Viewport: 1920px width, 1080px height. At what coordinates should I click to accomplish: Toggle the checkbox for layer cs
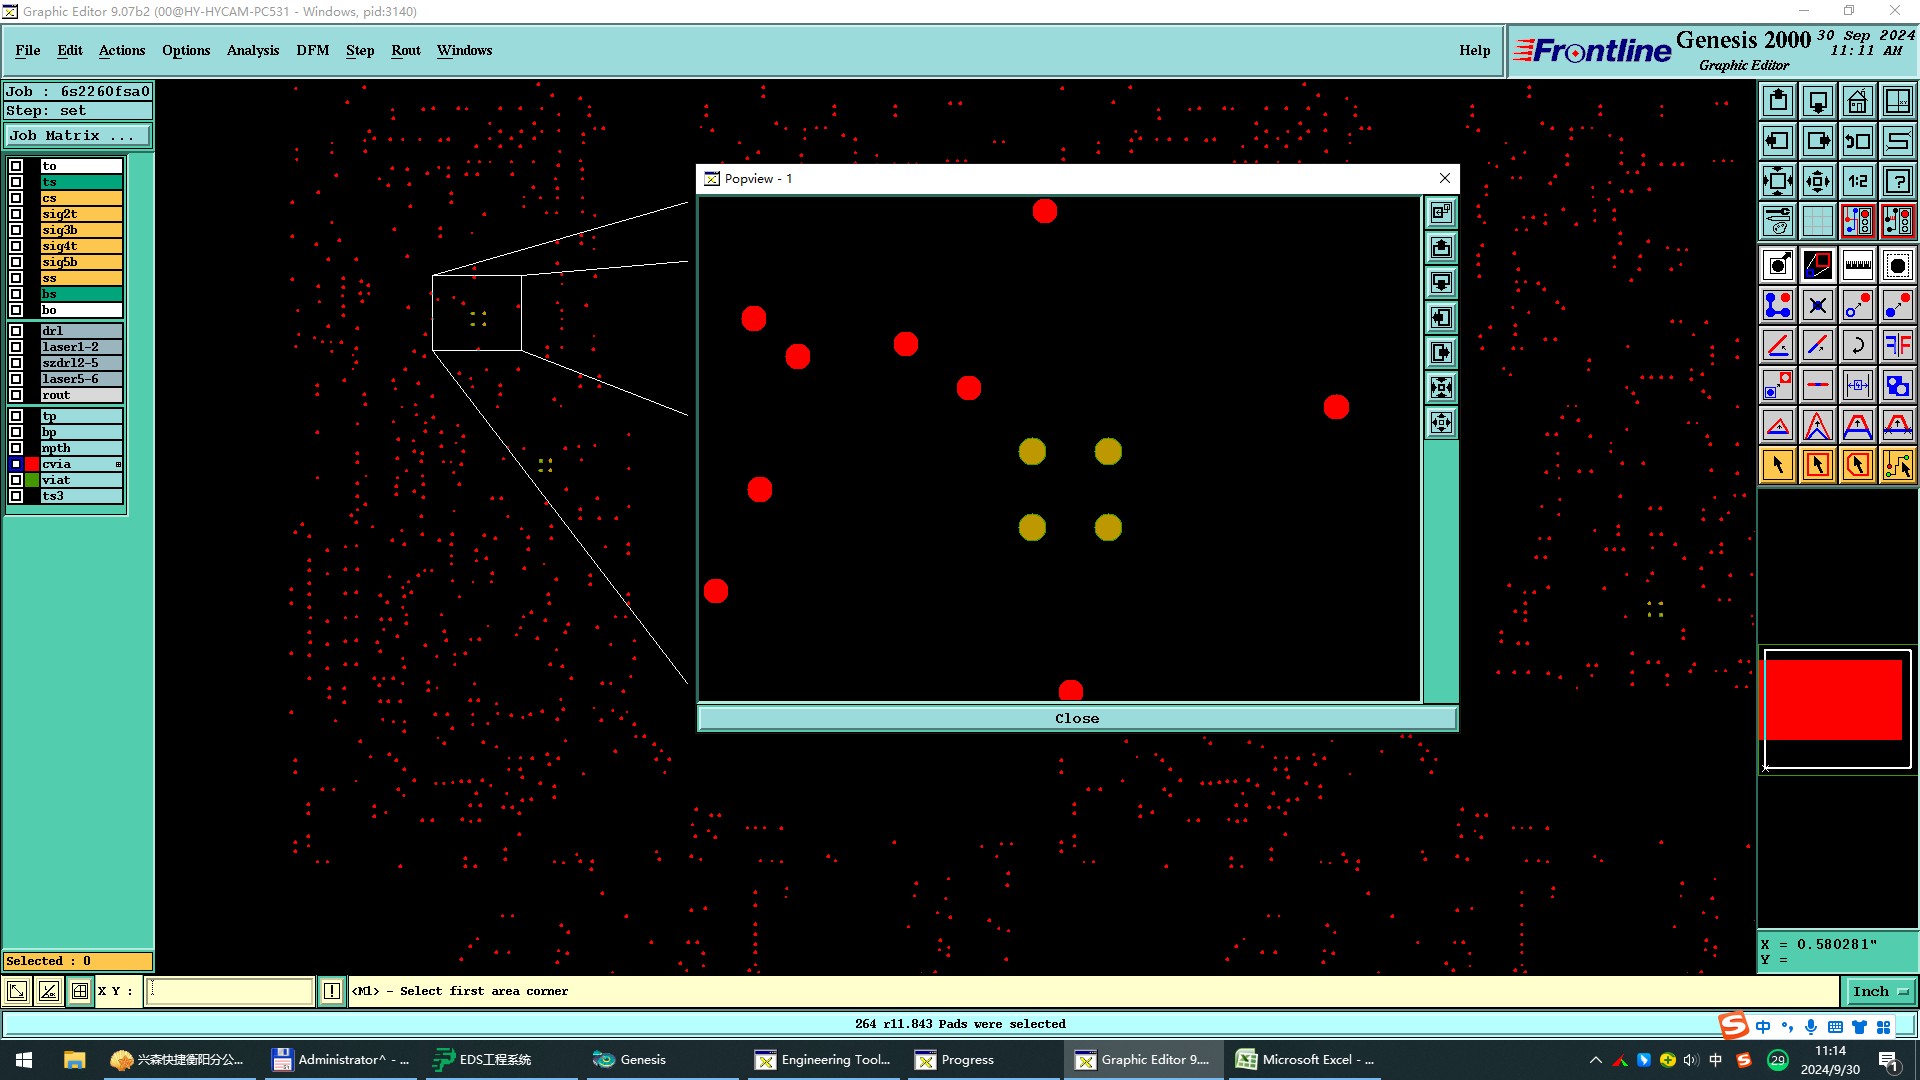tap(16, 198)
